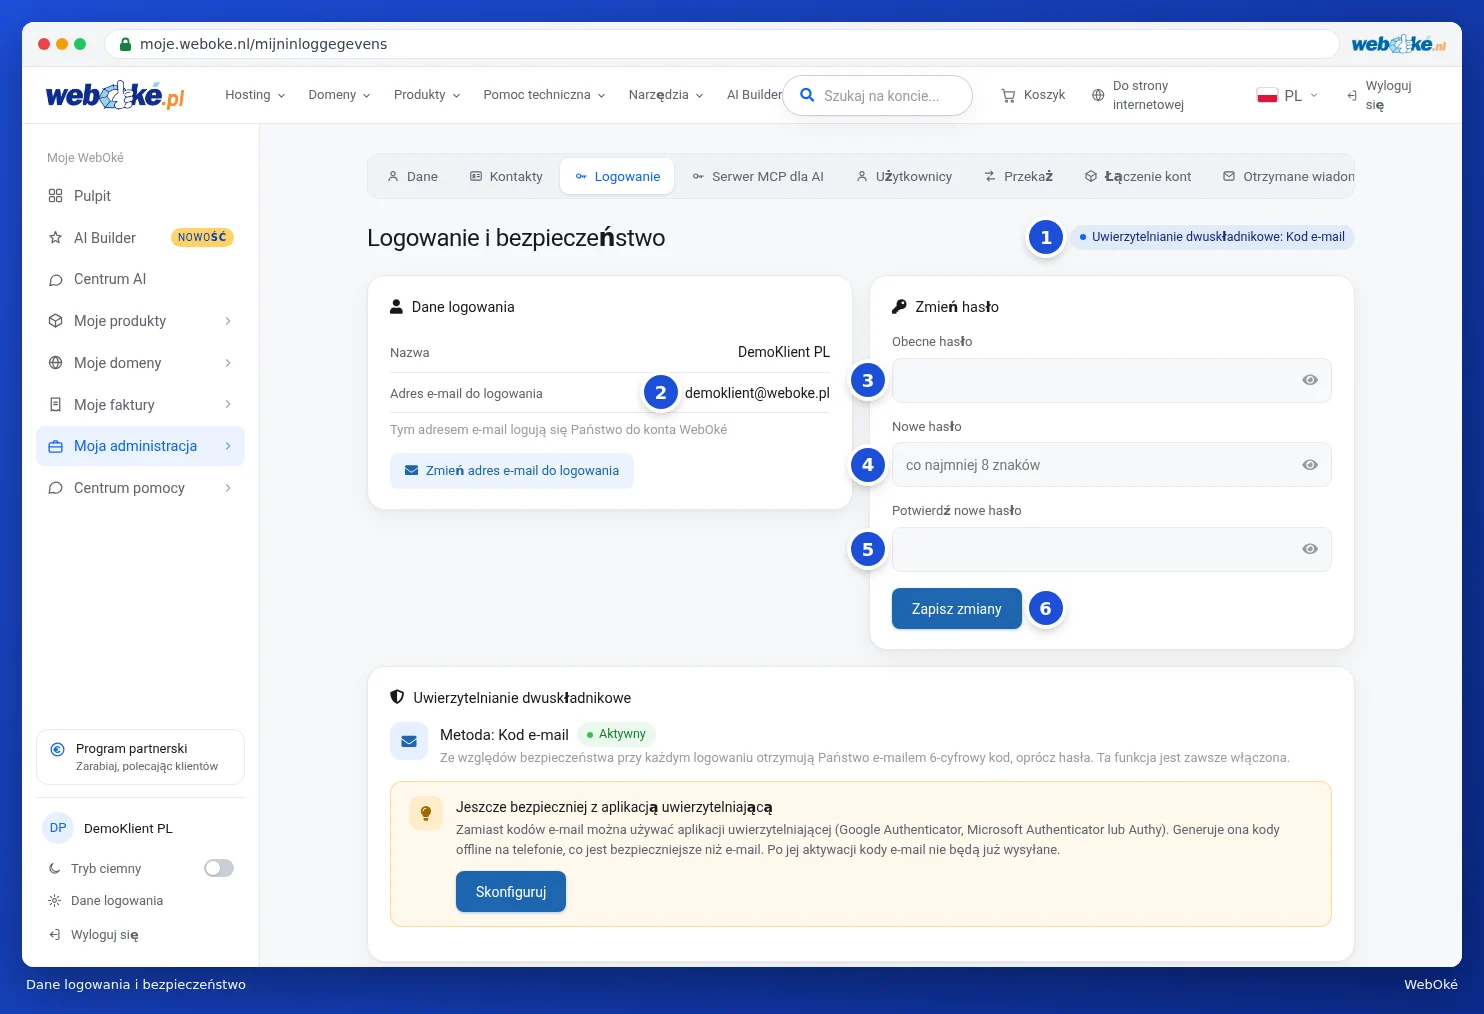
Task: Open the Produkty dropdown menu
Action: coord(427,95)
